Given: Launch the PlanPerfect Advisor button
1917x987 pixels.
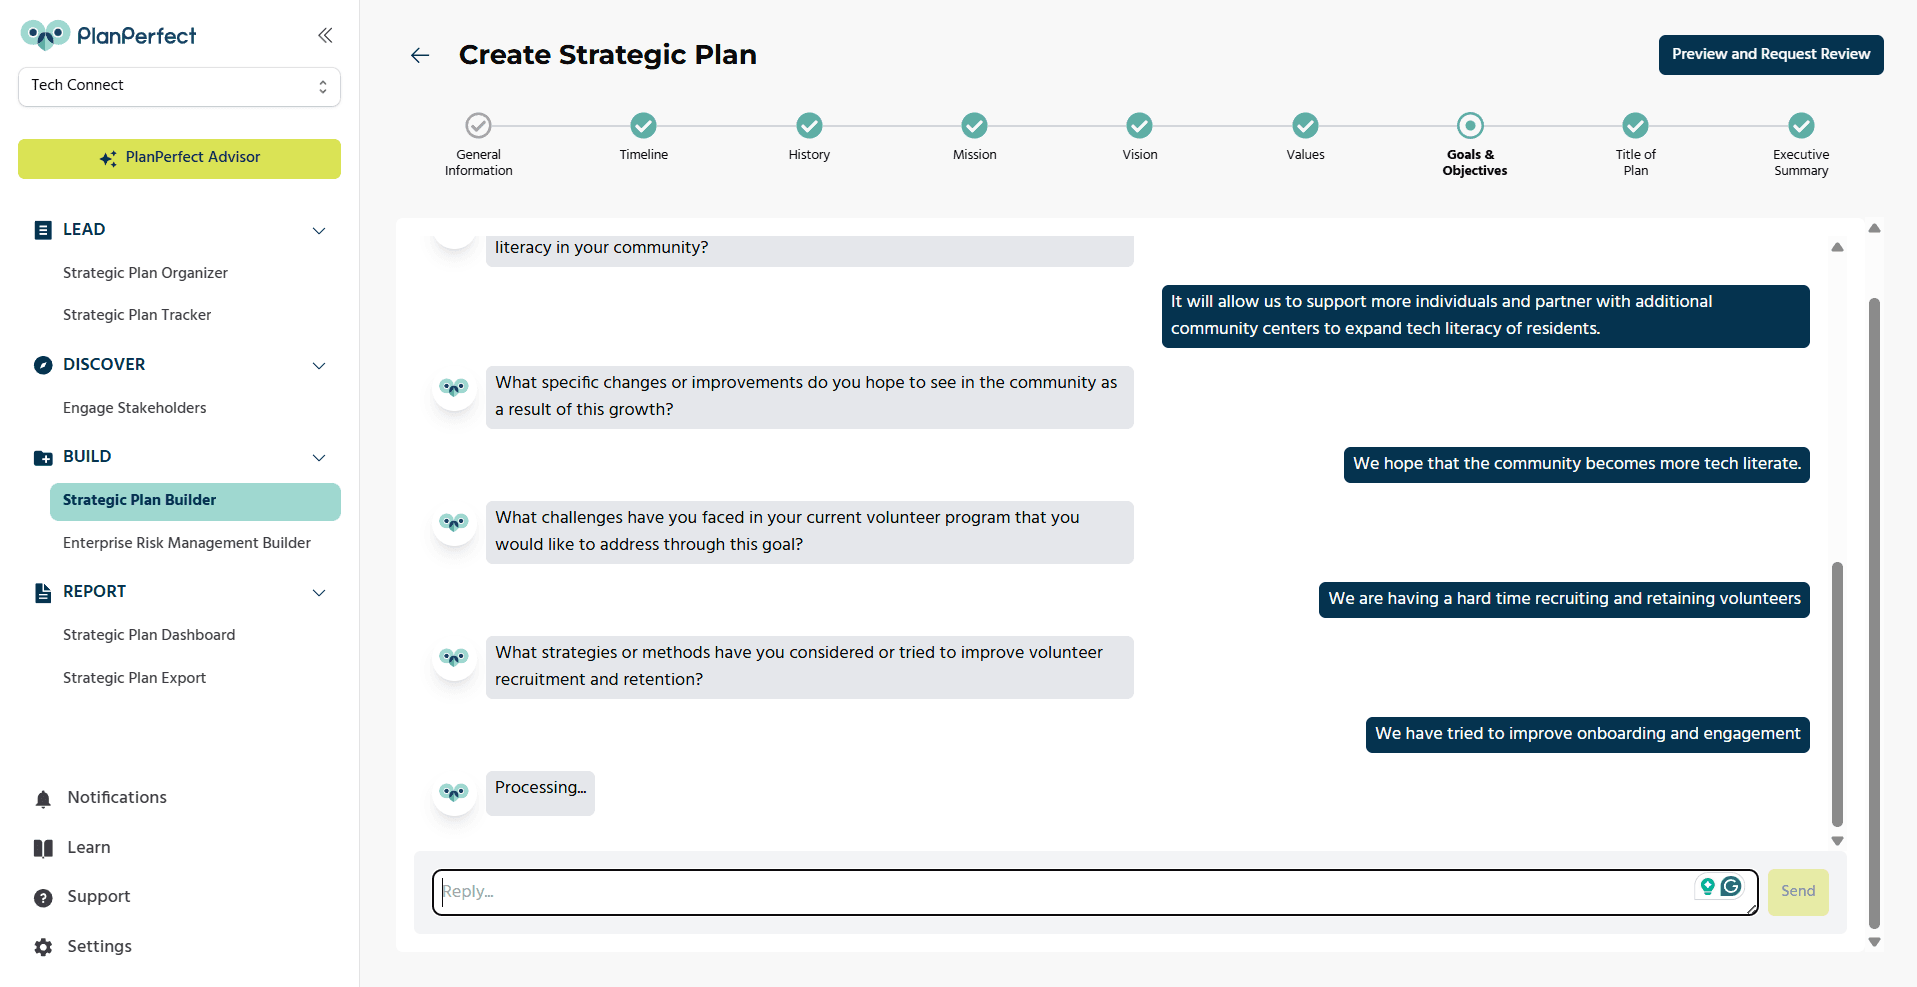Looking at the screenshot, I should (179, 158).
